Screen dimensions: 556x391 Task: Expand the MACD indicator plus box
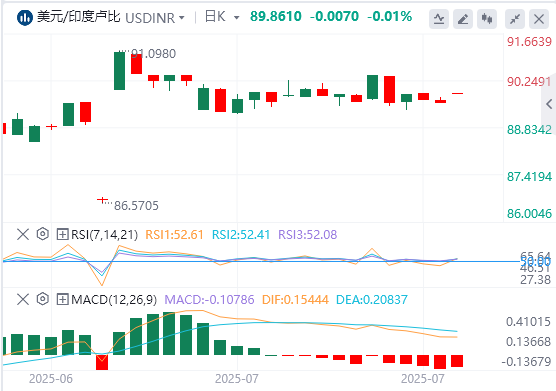(x=62, y=300)
